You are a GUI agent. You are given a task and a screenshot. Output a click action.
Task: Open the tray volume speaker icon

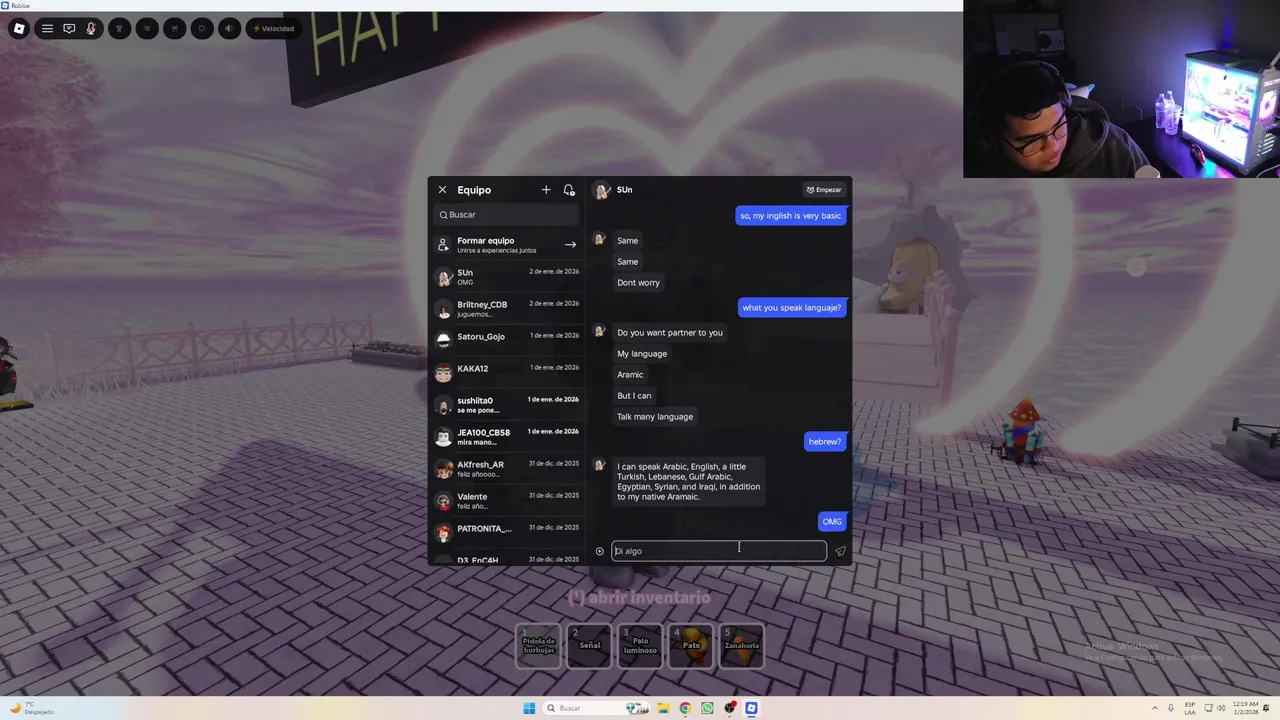coord(1222,708)
